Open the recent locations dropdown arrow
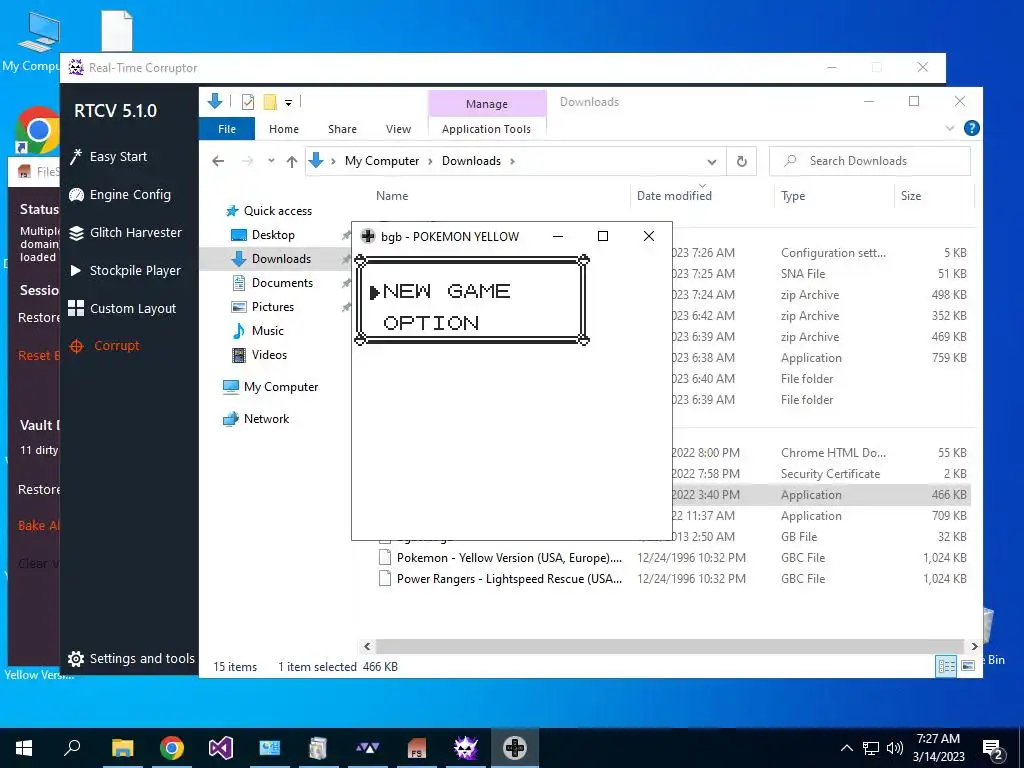 271,161
